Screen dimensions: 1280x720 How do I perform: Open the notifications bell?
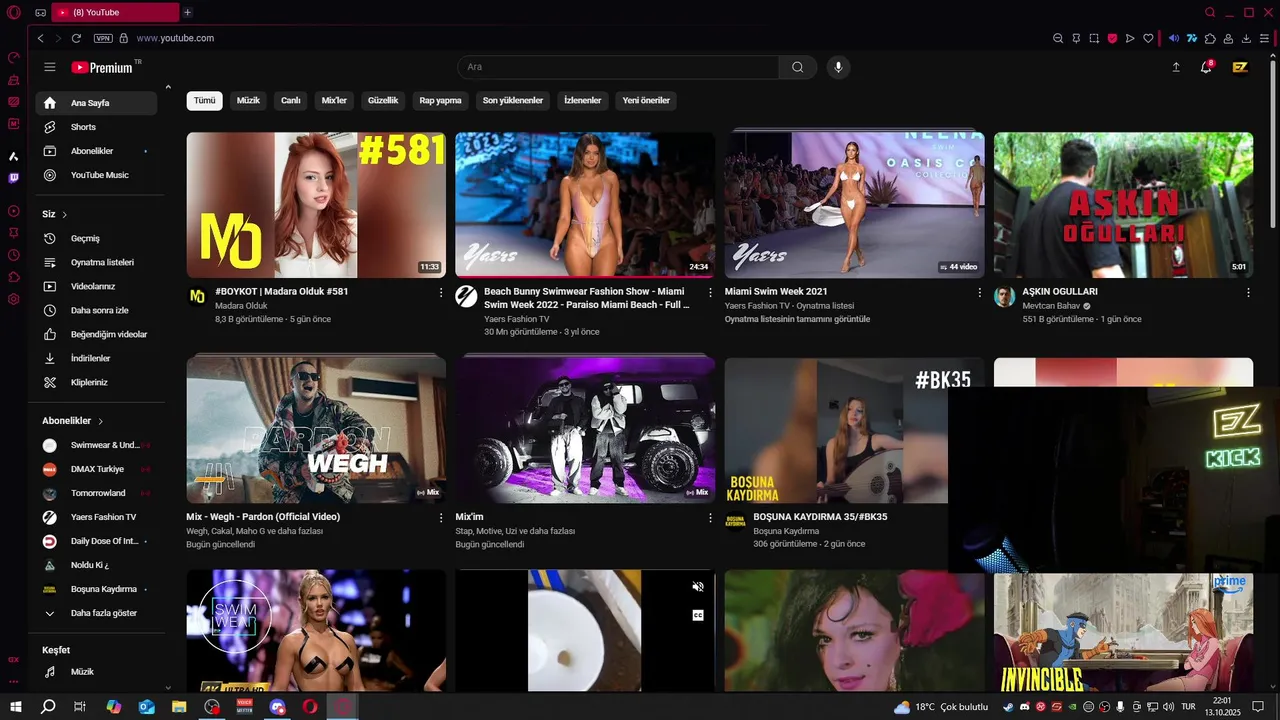point(1207,67)
